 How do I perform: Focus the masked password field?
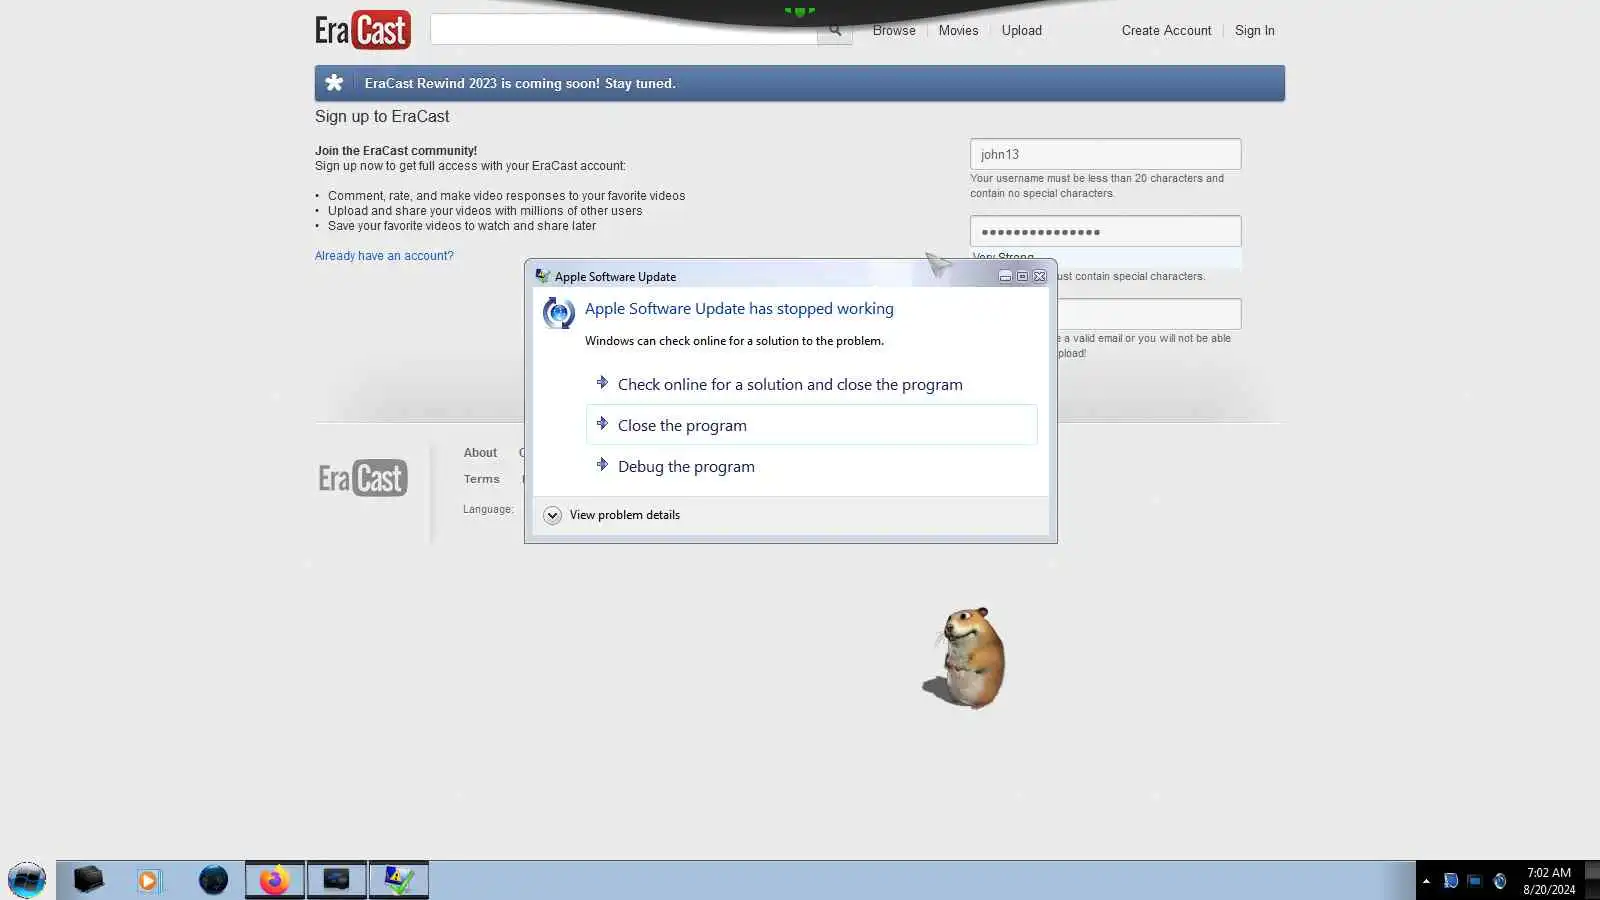coord(1105,231)
